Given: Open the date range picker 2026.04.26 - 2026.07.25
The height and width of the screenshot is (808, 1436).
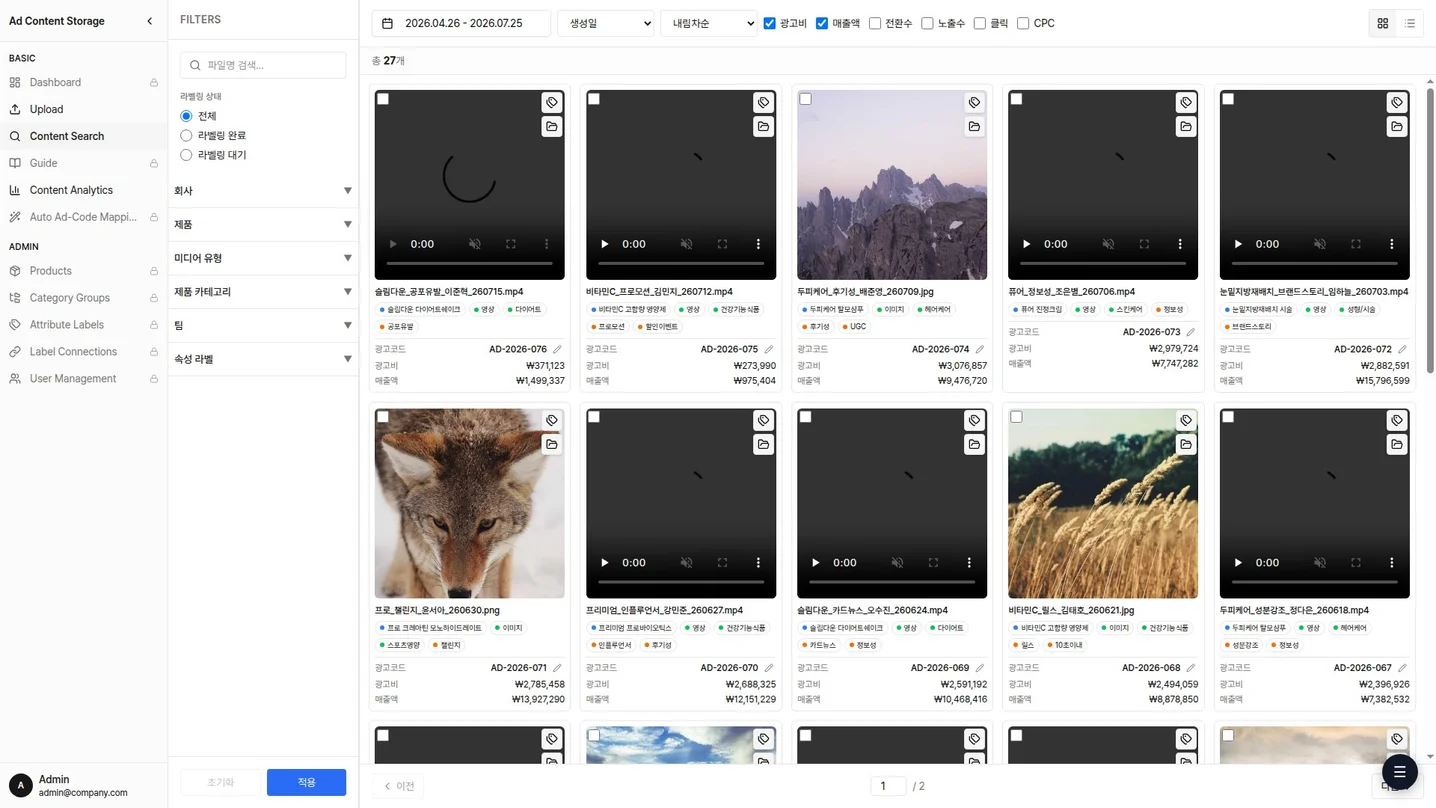Looking at the screenshot, I should point(461,23).
